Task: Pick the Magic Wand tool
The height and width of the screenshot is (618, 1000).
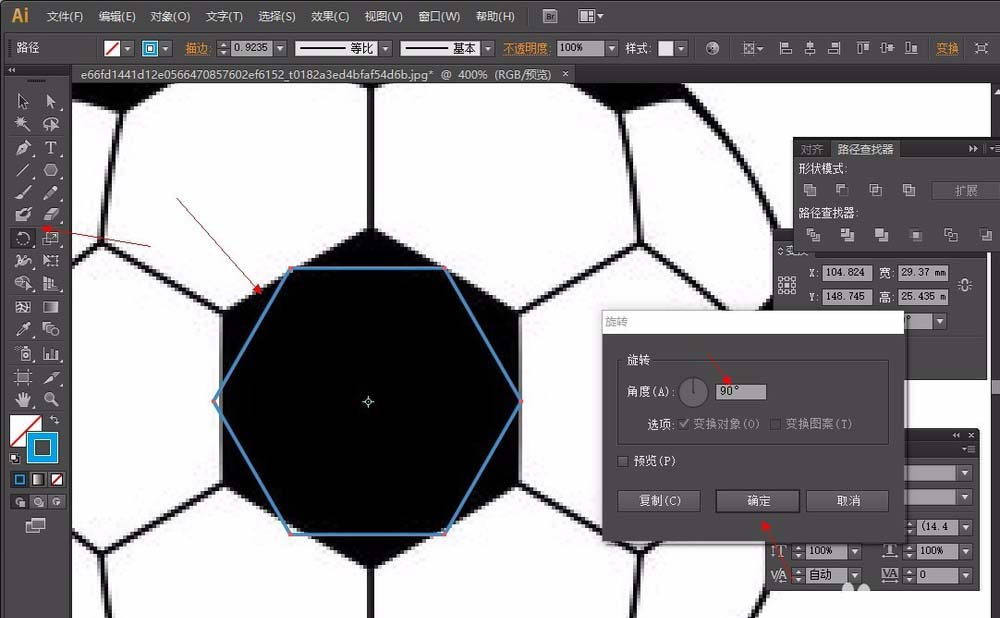Action: click(x=23, y=124)
